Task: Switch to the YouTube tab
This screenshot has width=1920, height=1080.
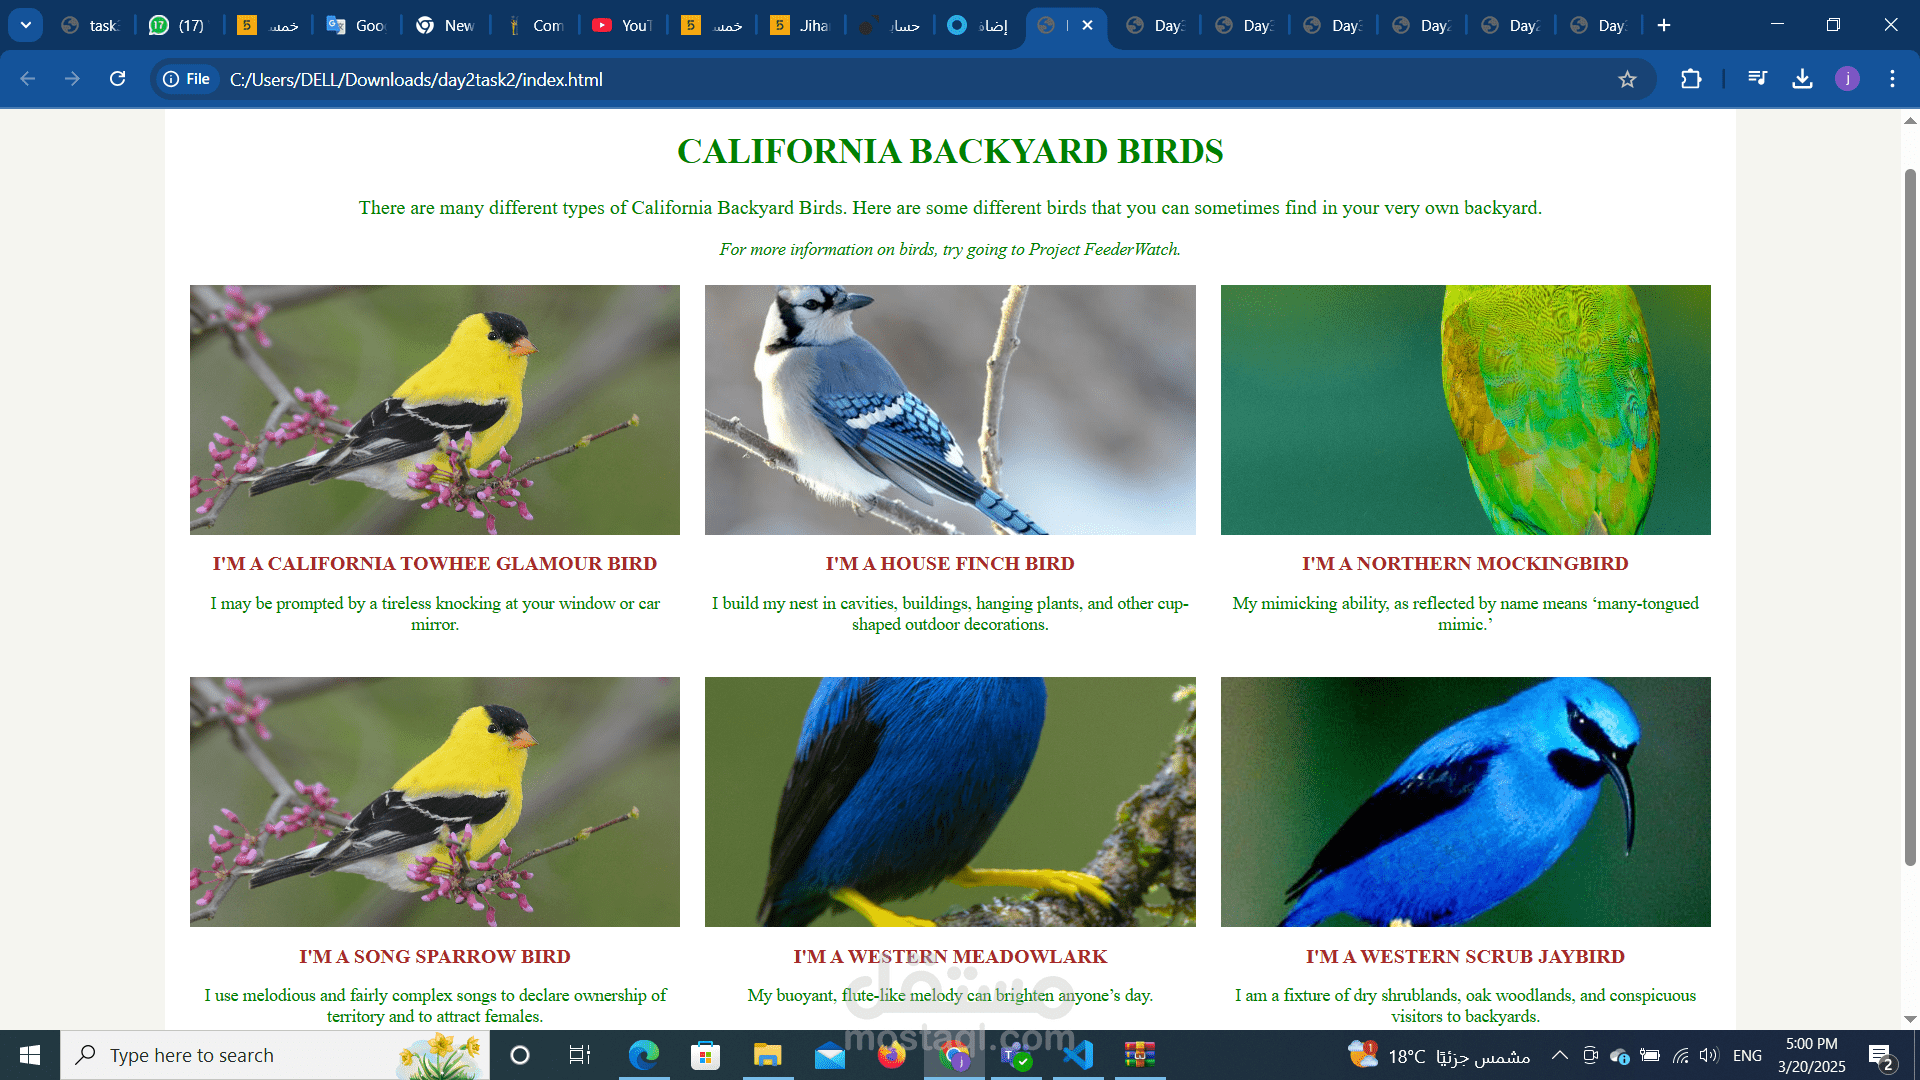Action: [622, 25]
